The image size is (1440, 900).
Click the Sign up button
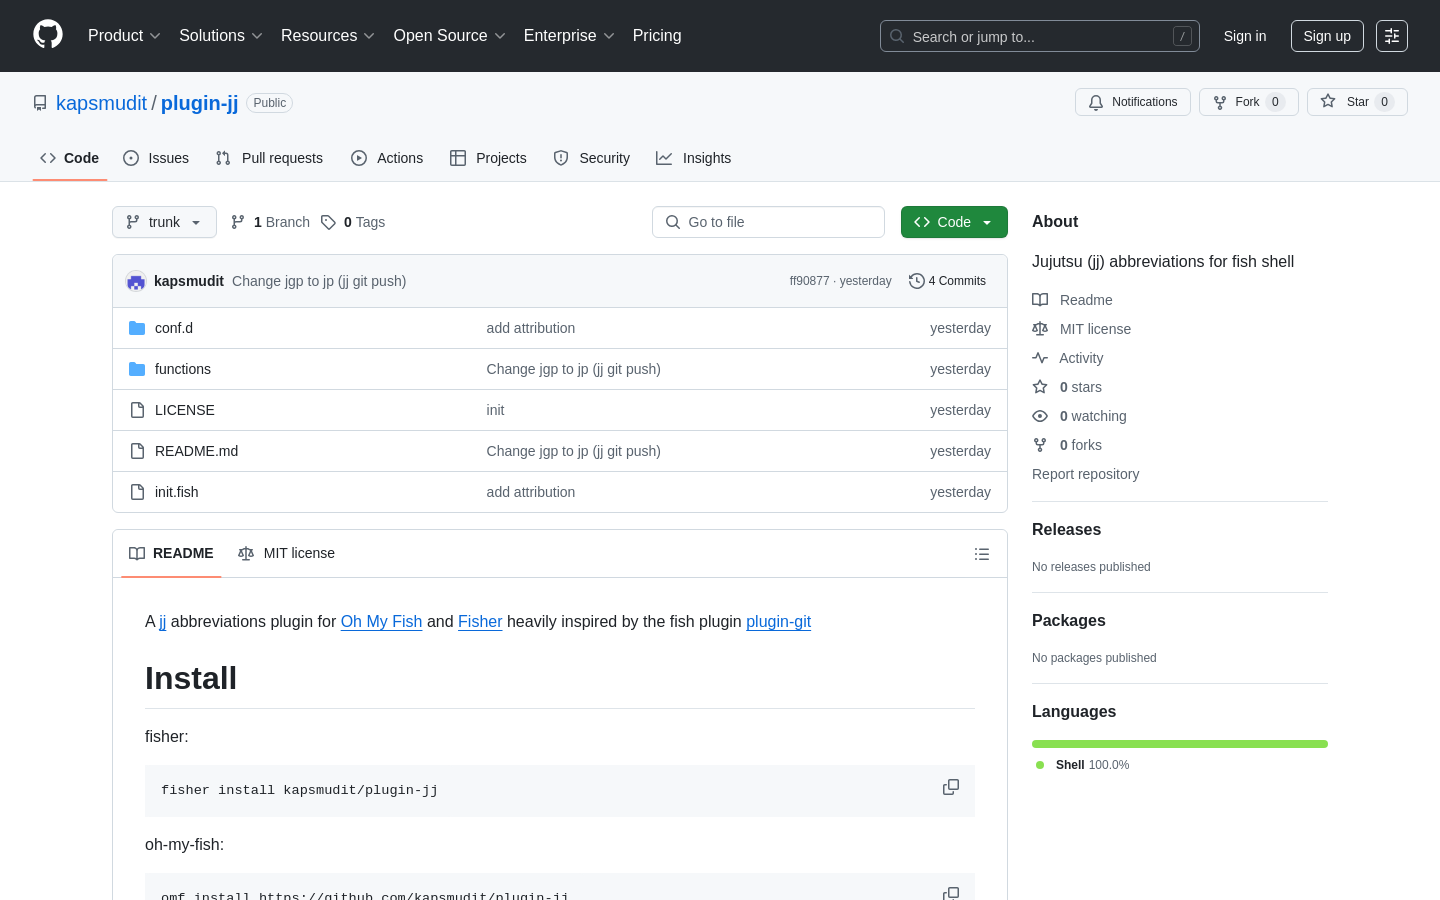(1327, 36)
